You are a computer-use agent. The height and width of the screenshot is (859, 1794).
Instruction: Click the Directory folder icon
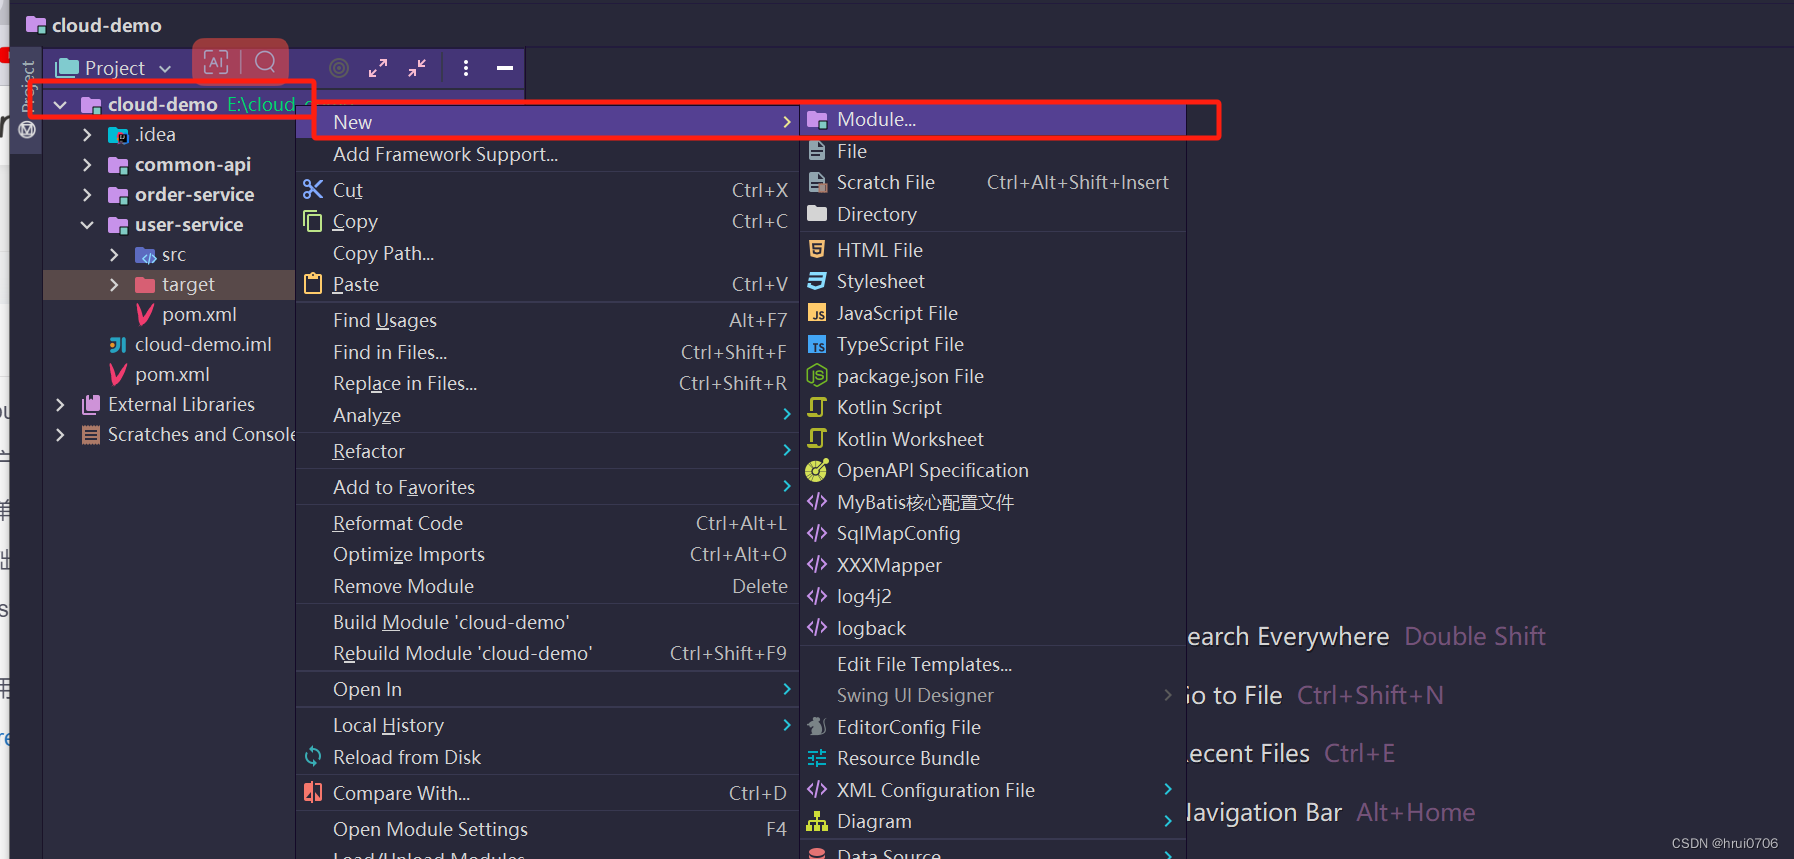(x=817, y=213)
